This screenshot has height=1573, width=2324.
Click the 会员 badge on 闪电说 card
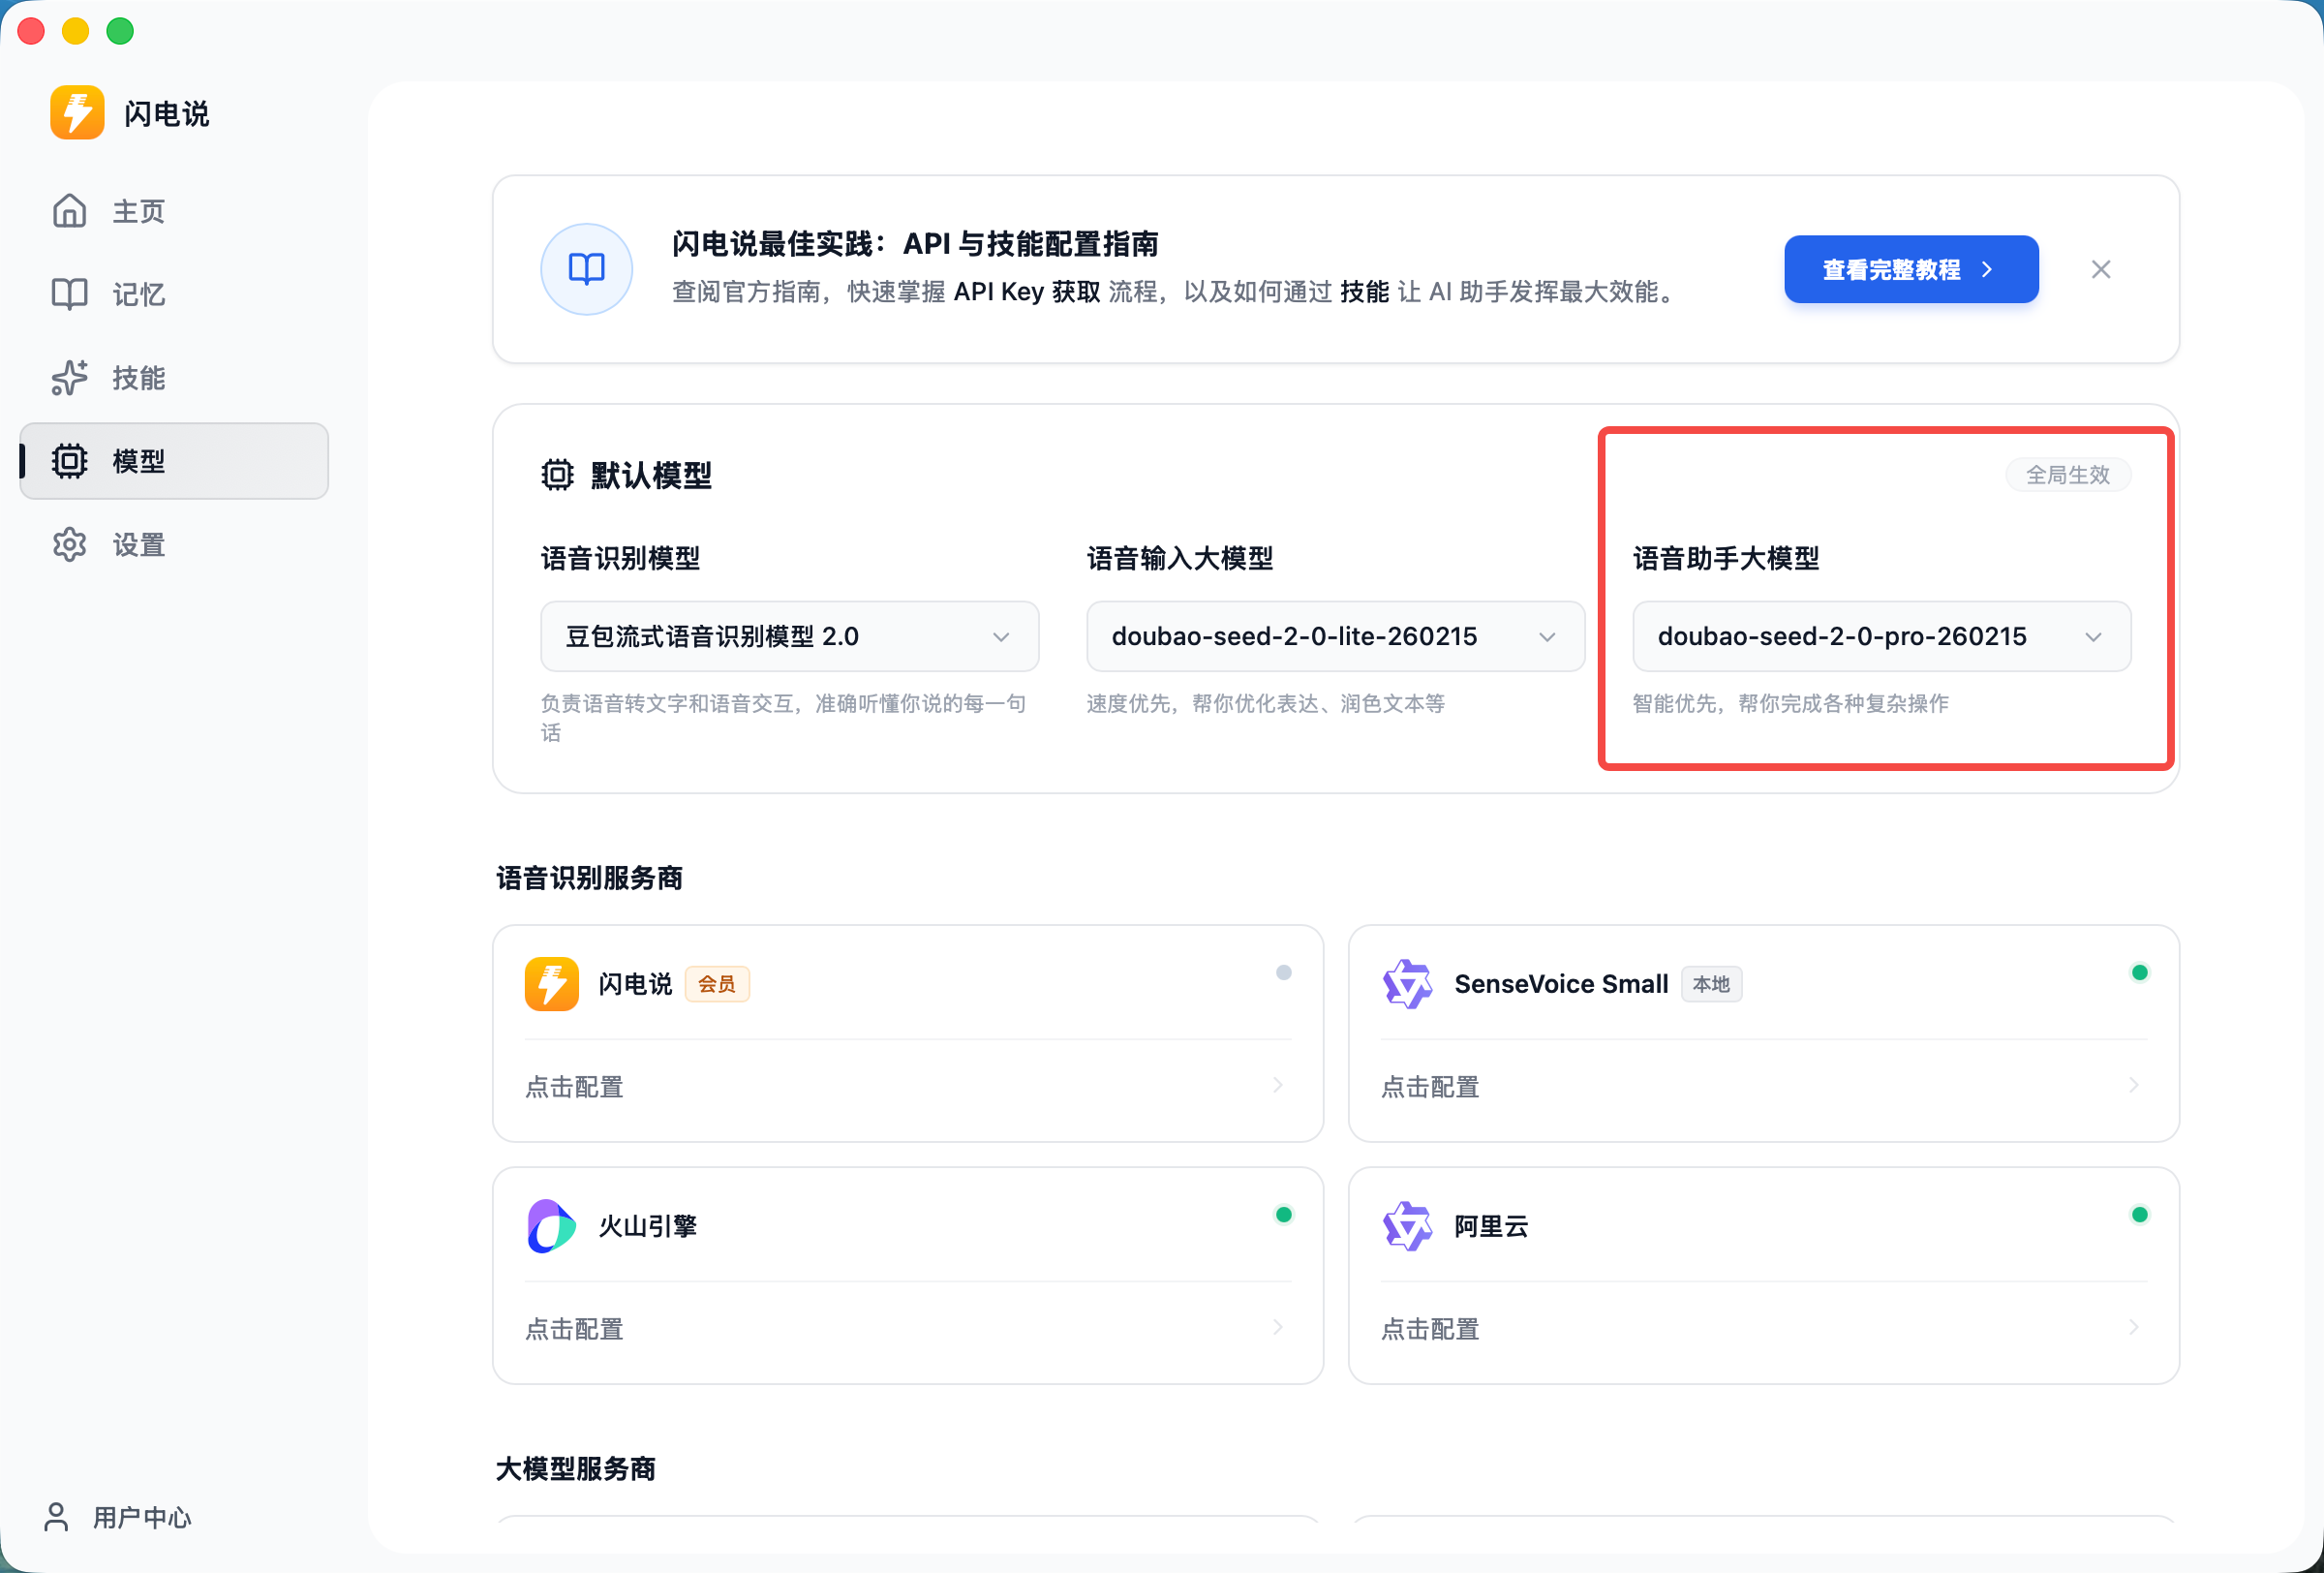pyautogui.click(x=717, y=984)
